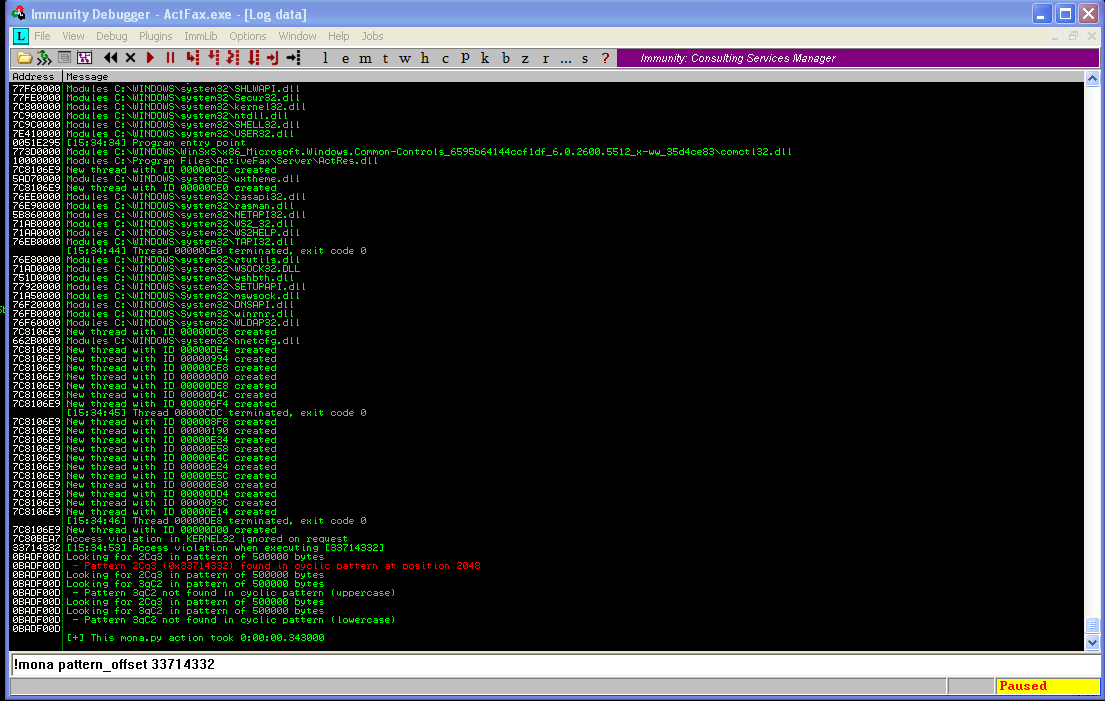Image resolution: width=1105 pixels, height=701 pixels.
Task: Click the Step over icon
Action: point(213,58)
